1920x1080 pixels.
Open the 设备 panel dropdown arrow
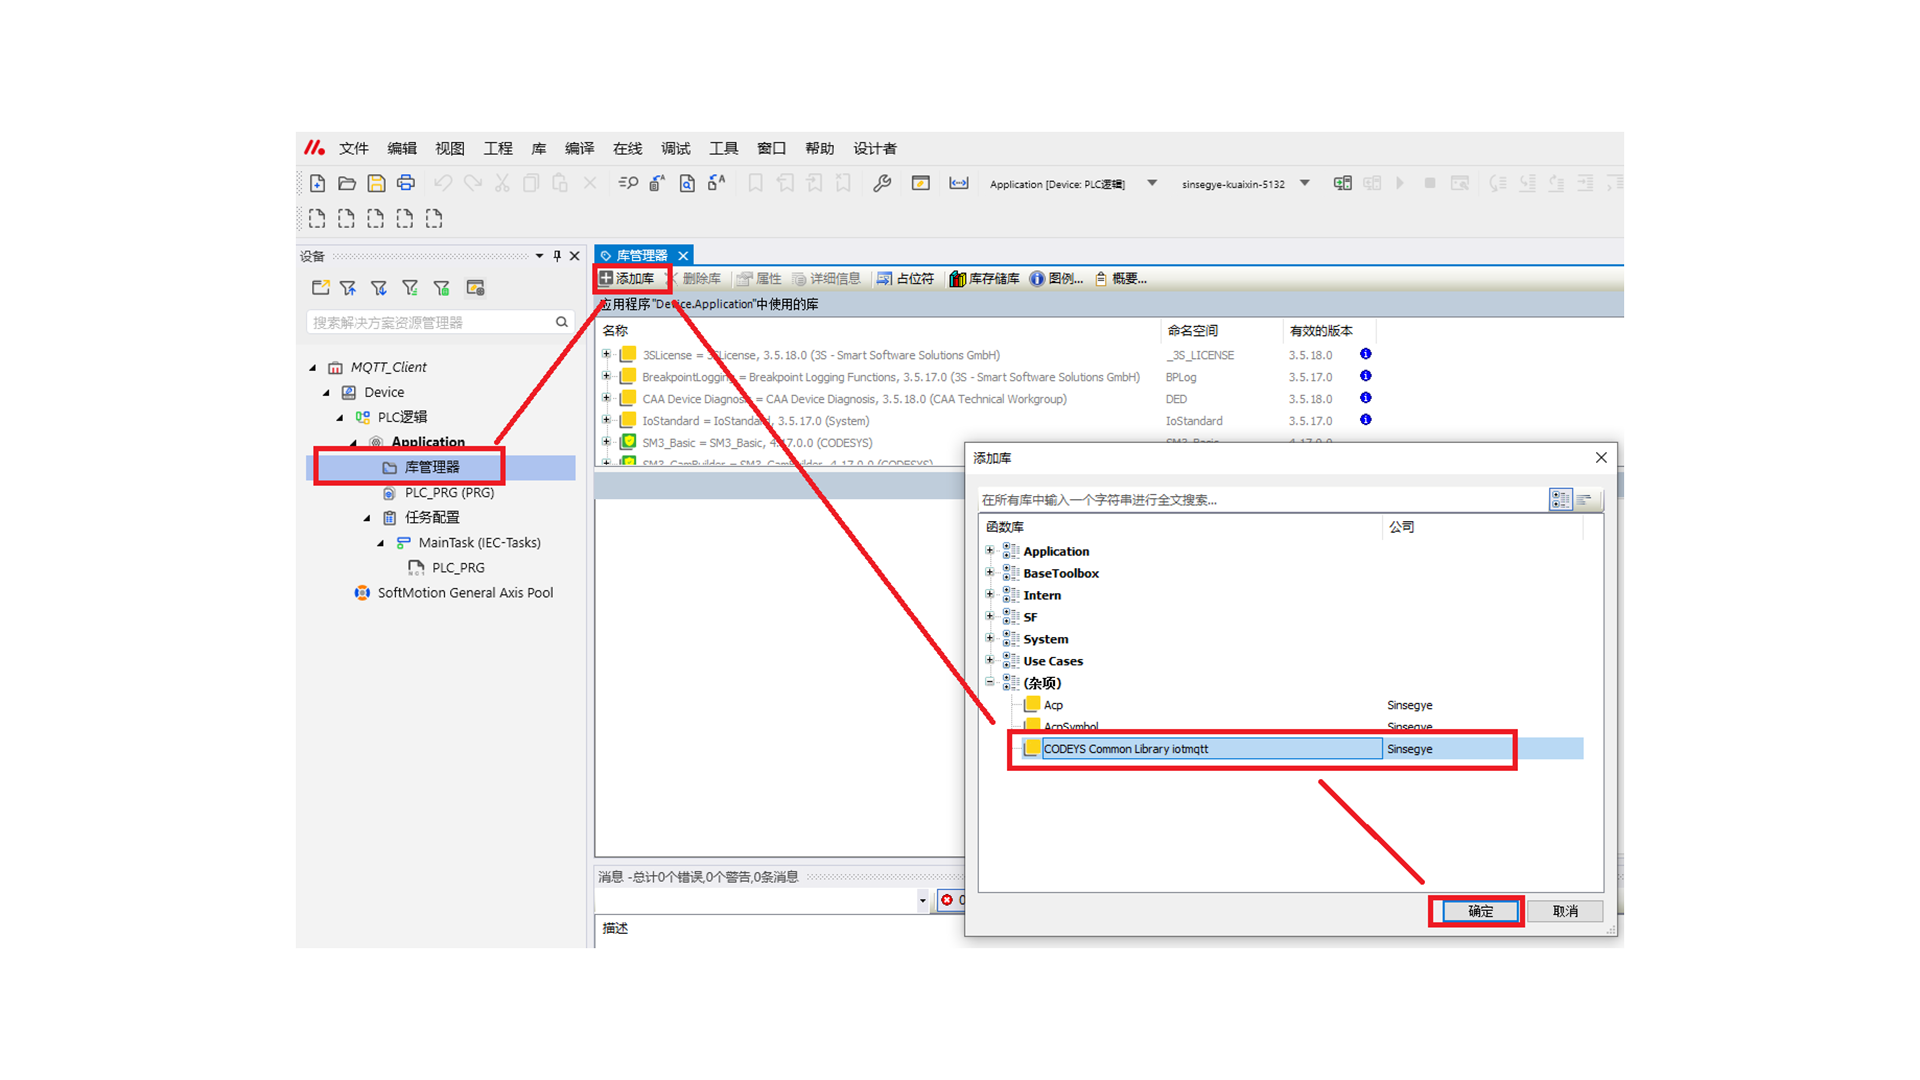pos(539,256)
